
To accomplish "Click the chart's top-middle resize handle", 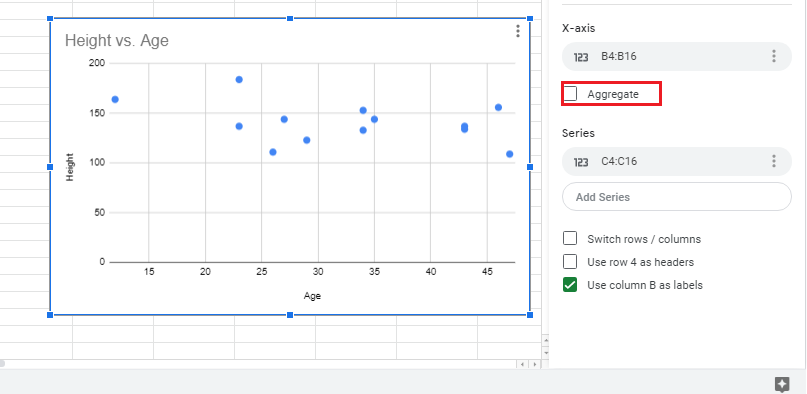I will [290, 19].
